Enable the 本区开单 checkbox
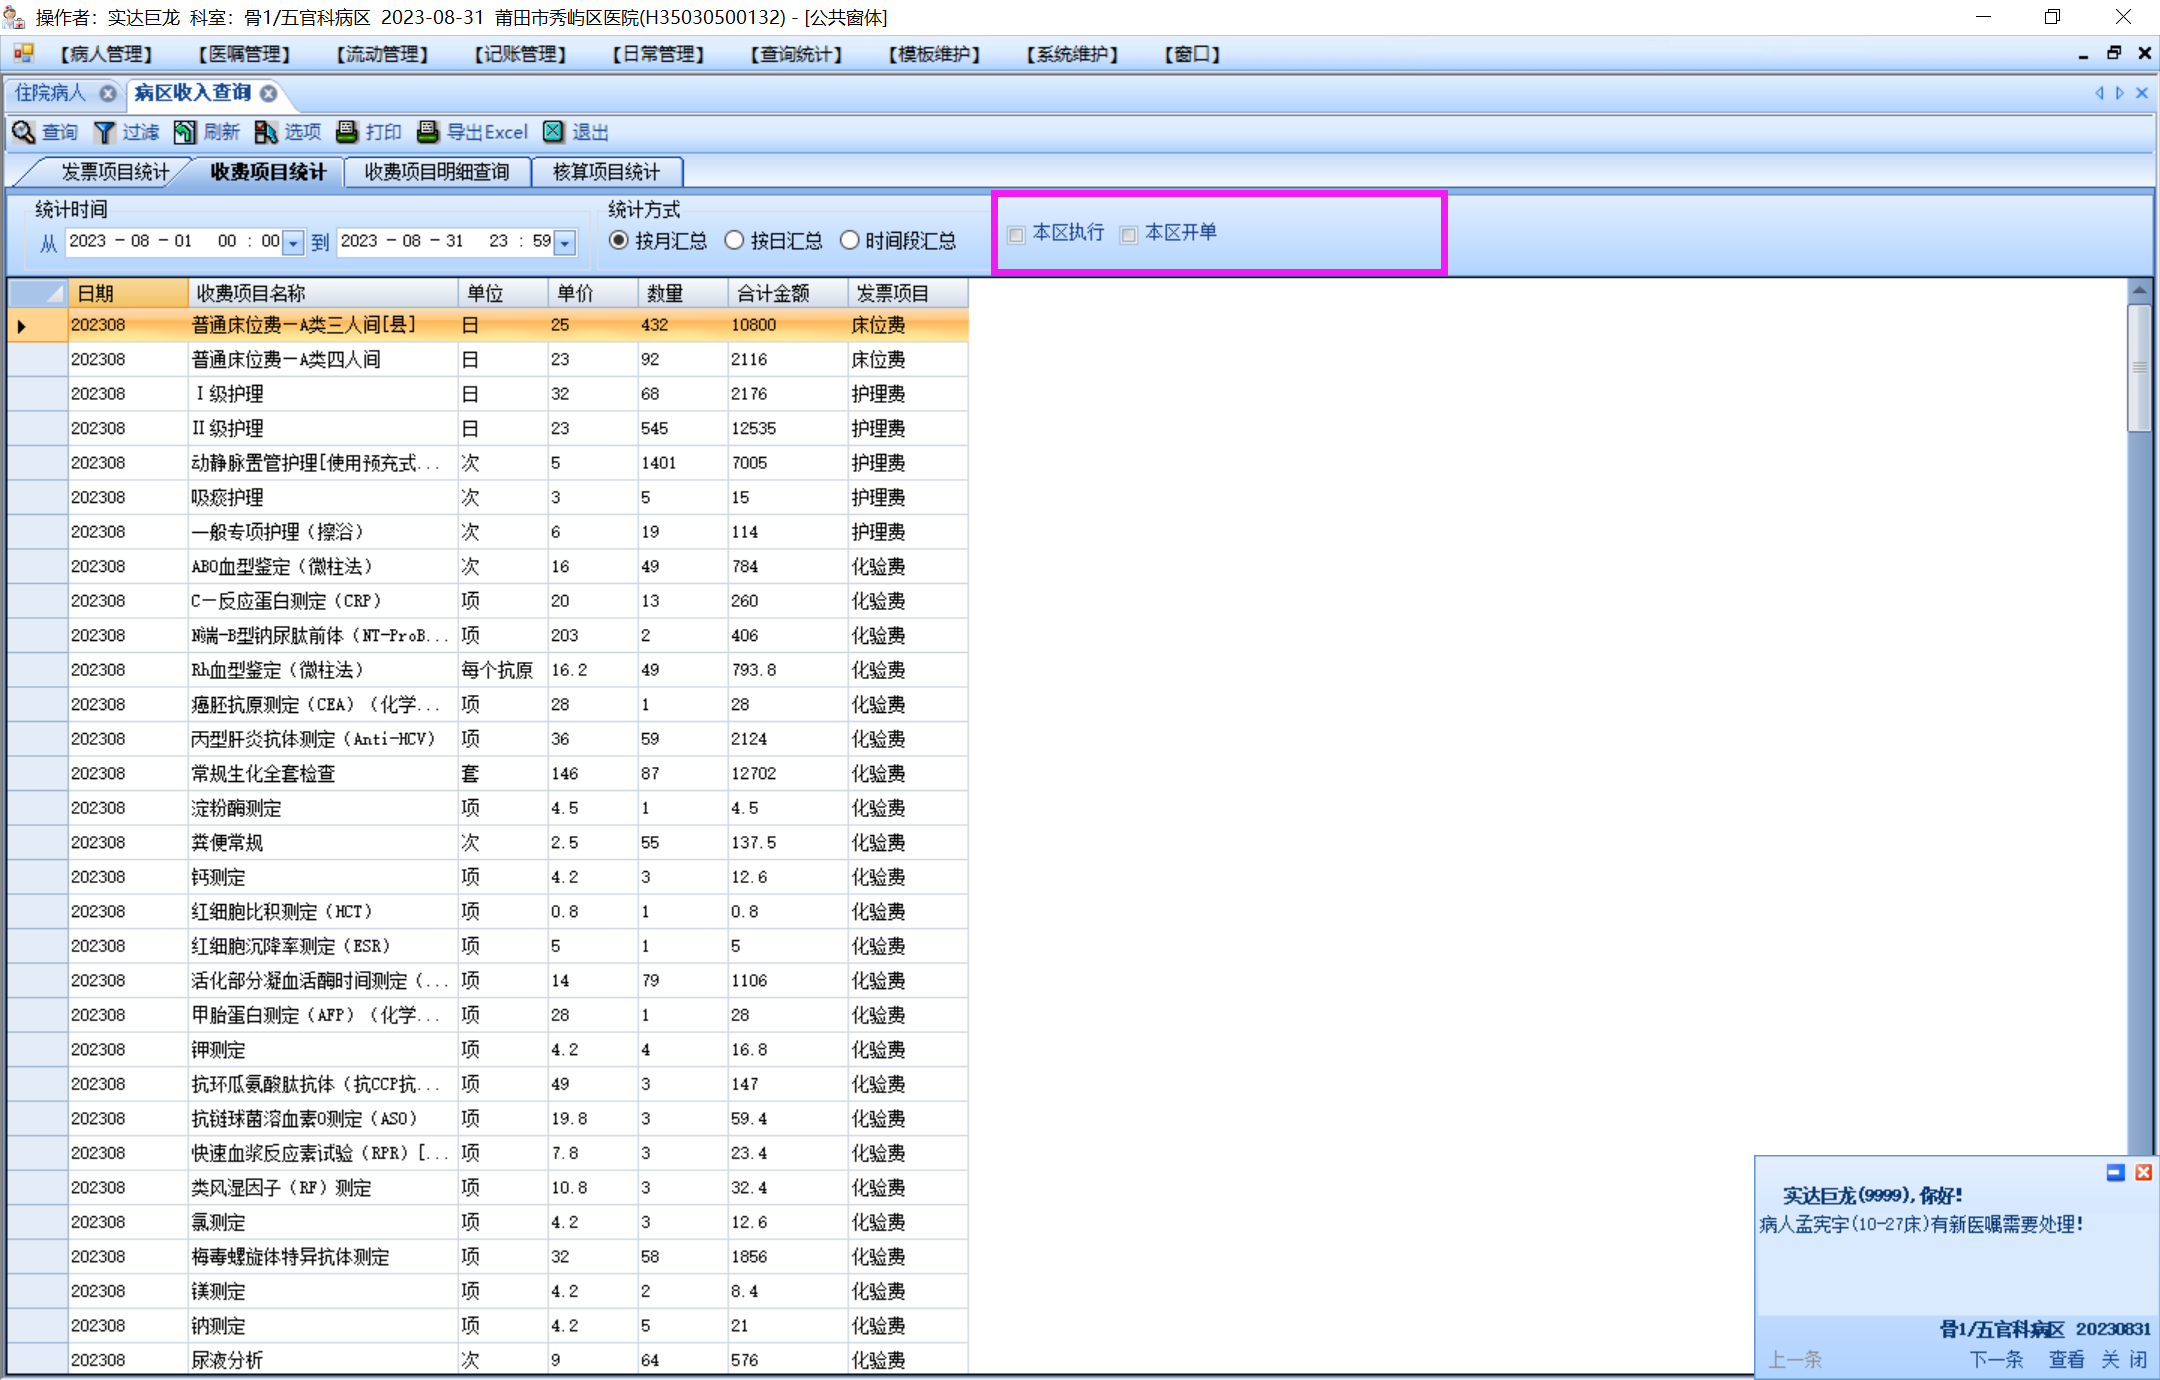The height and width of the screenshot is (1380, 2160). click(x=1129, y=235)
